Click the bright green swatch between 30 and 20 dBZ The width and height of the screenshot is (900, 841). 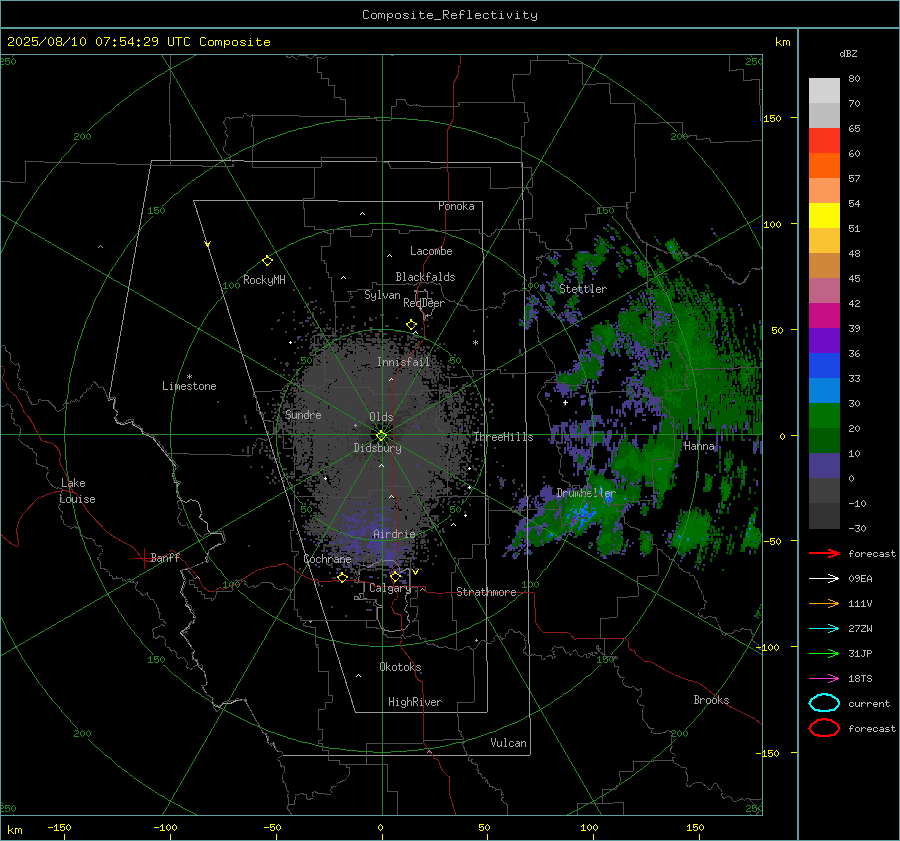pyautogui.click(x=824, y=416)
